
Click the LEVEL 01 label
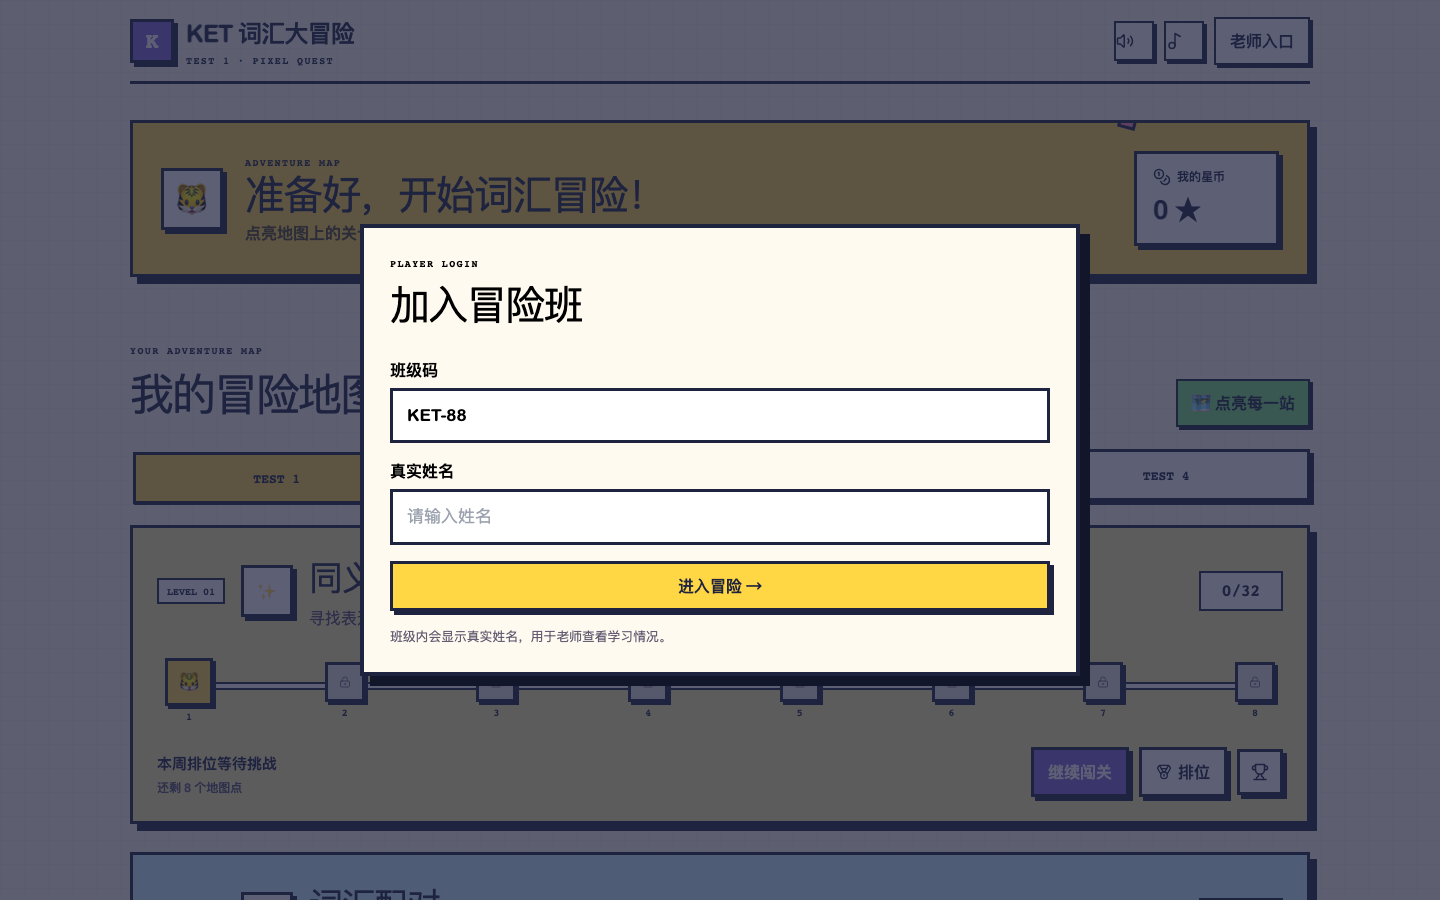click(x=191, y=591)
